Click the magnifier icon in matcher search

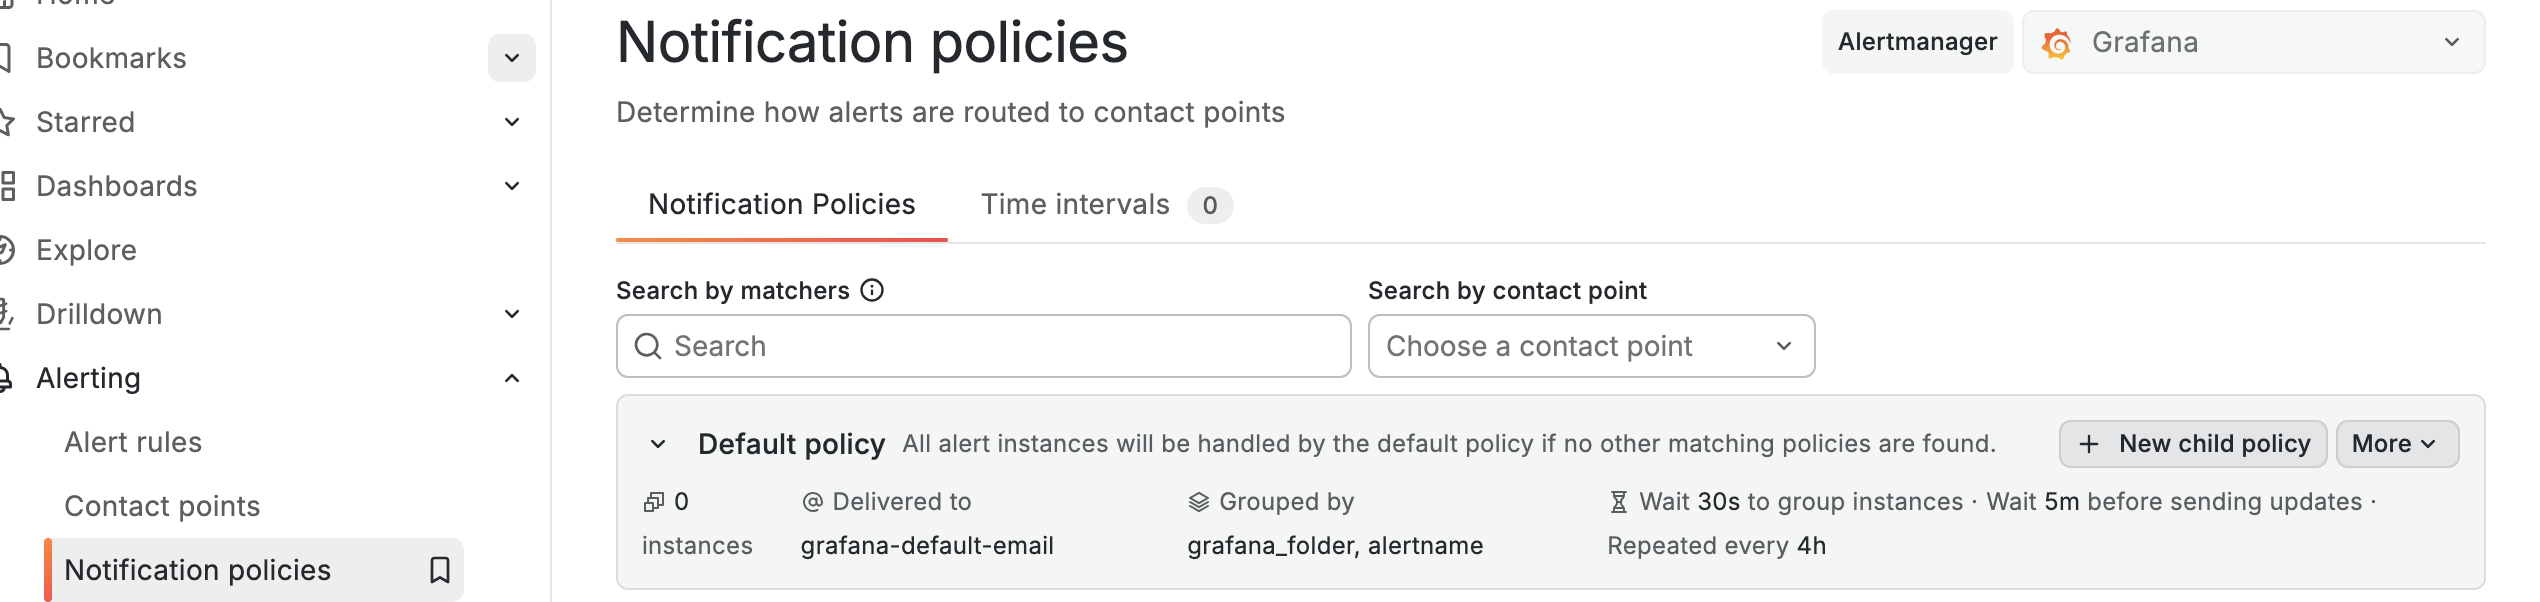pyautogui.click(x=648, y=346)
